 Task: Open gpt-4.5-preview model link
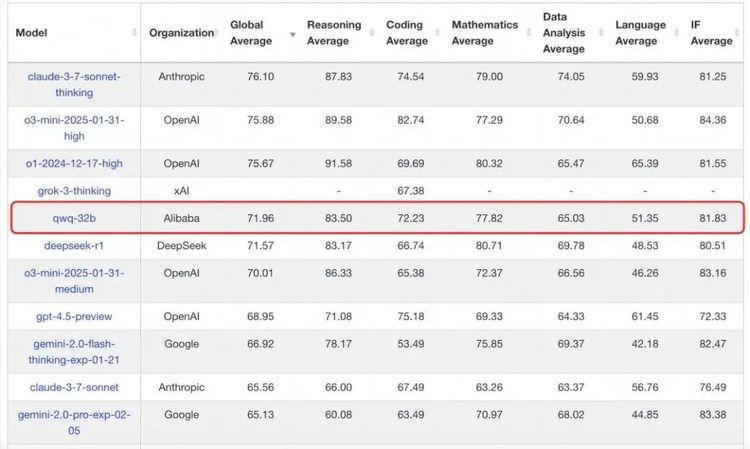74,317
